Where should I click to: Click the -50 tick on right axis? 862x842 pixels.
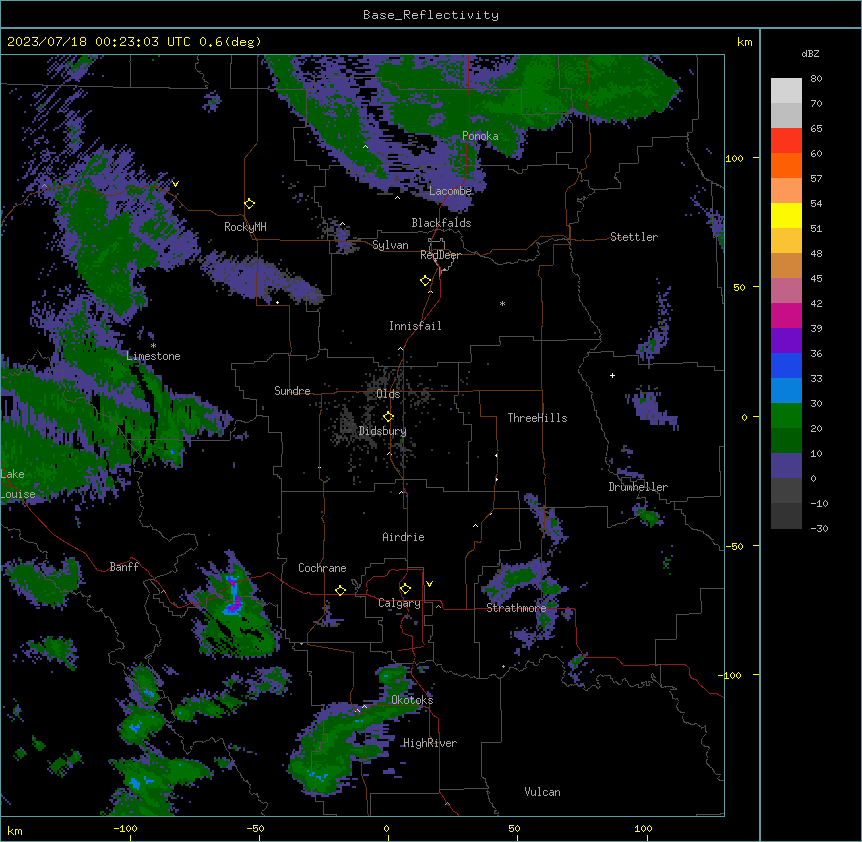click(x=734, y=546)
